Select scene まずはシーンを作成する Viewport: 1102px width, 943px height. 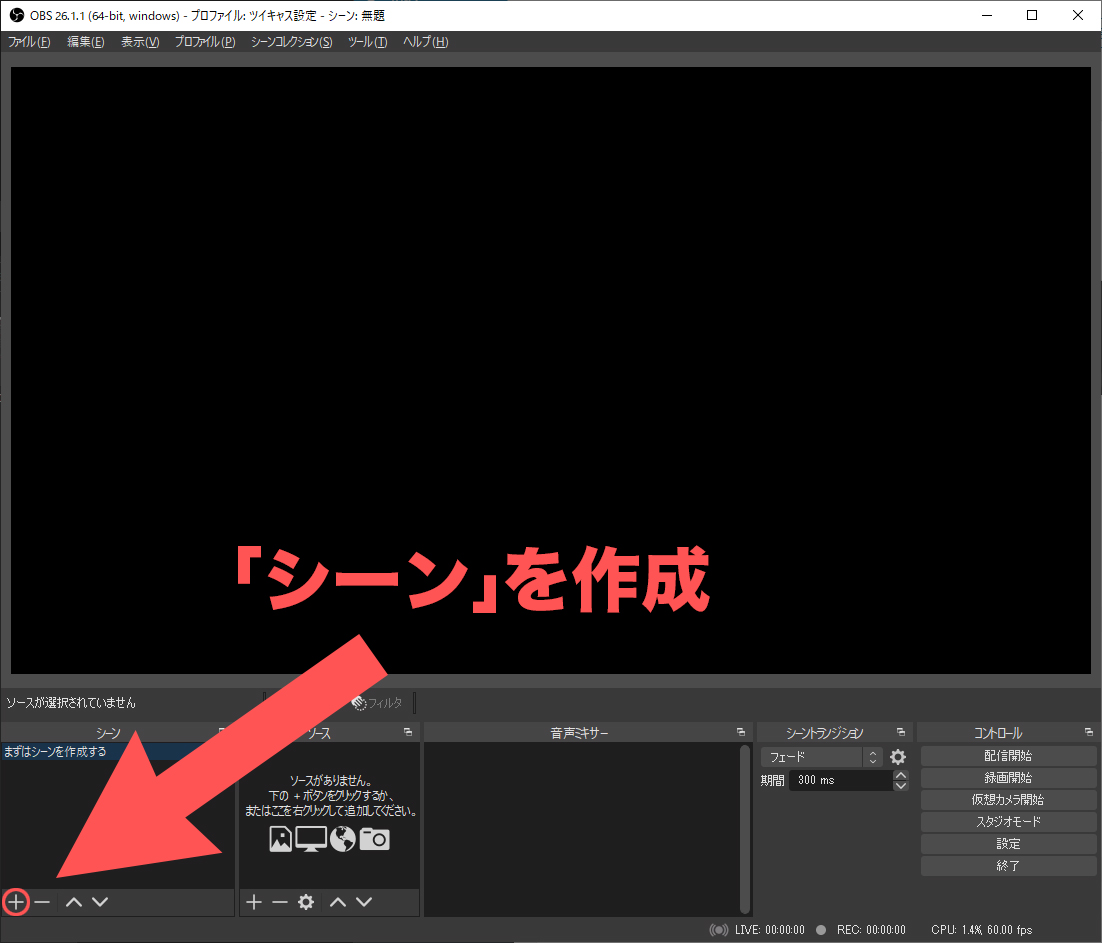(x=117, y=751)
